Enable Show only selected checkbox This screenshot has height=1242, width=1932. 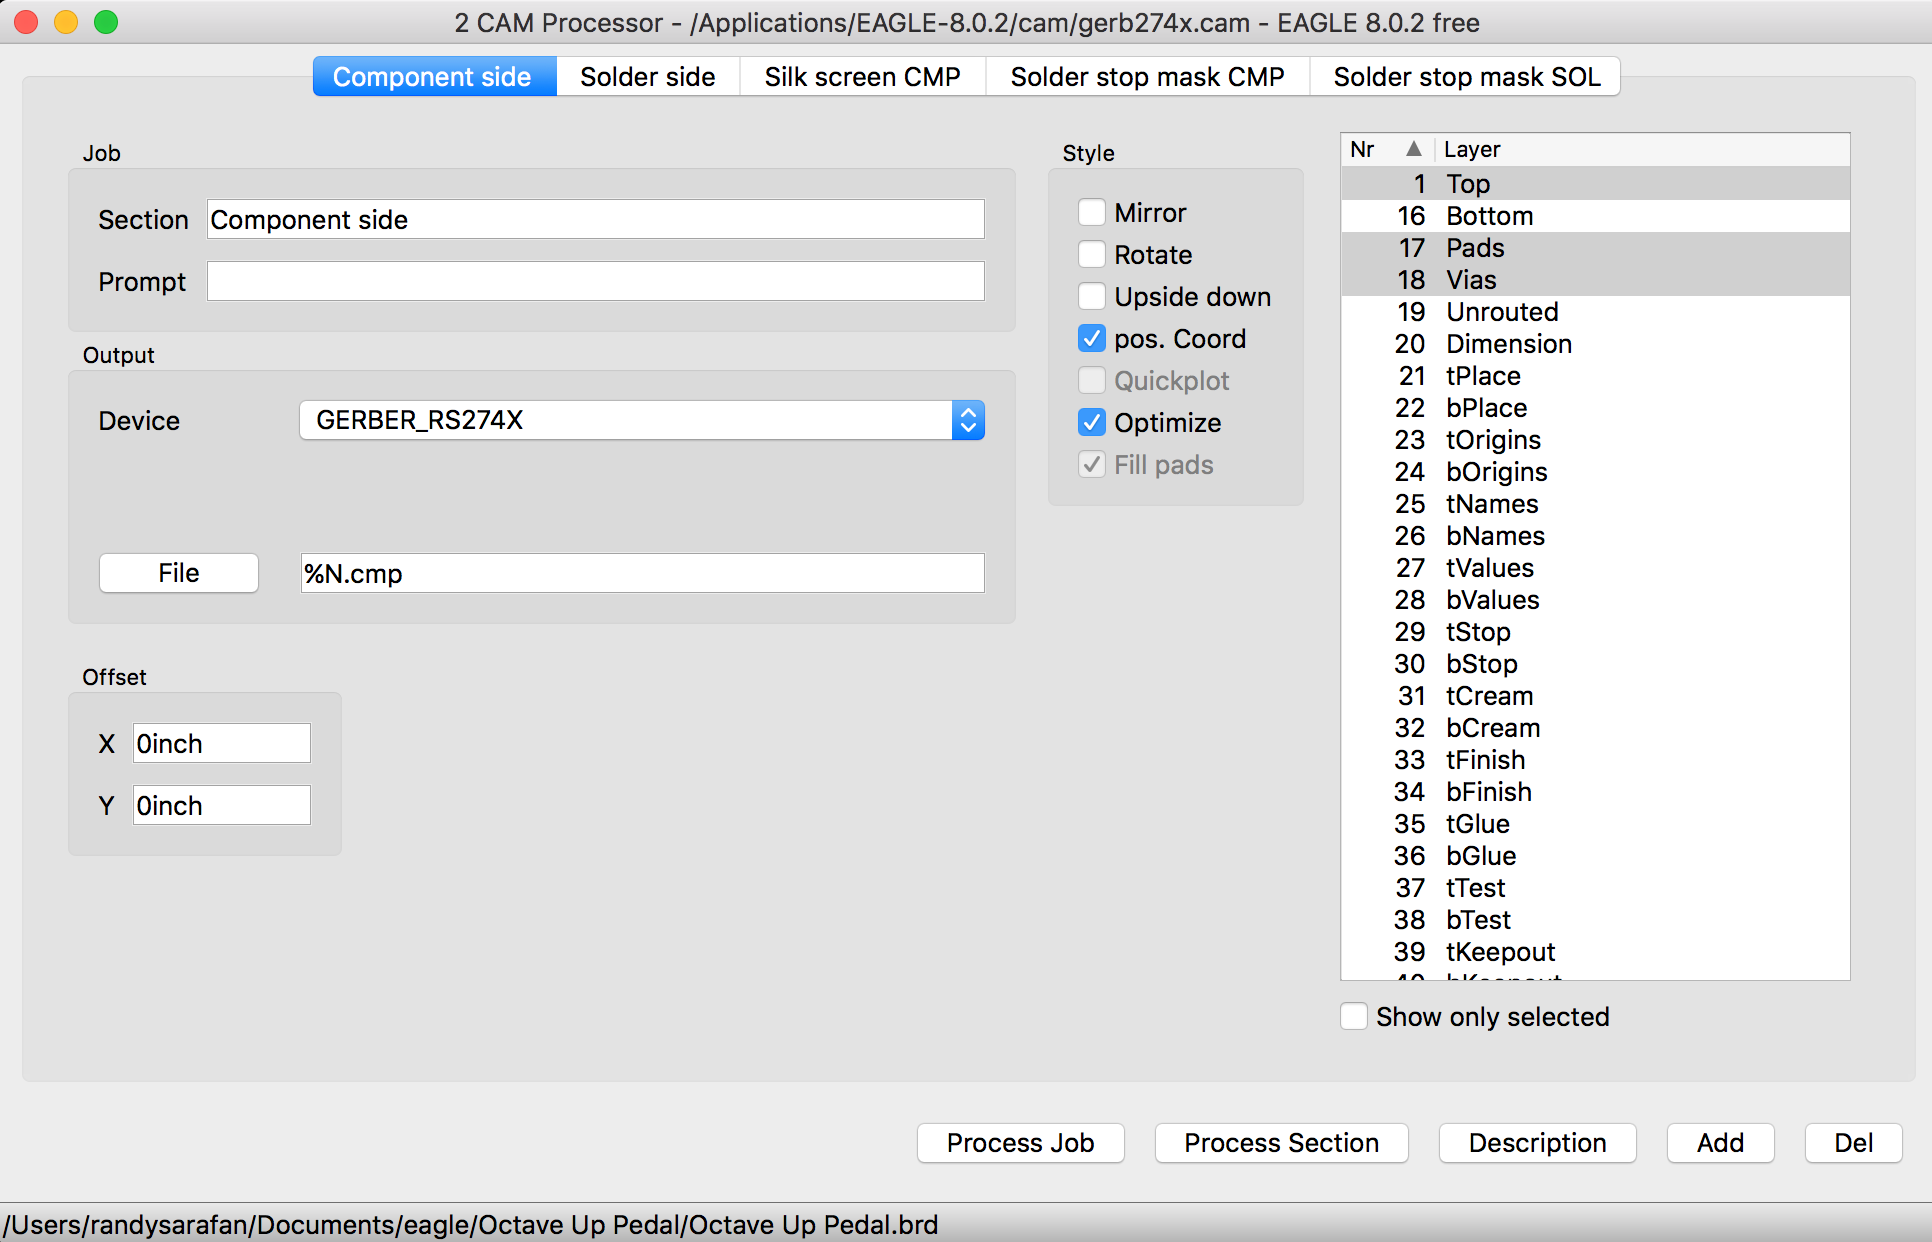(x=1354, y=1017)
